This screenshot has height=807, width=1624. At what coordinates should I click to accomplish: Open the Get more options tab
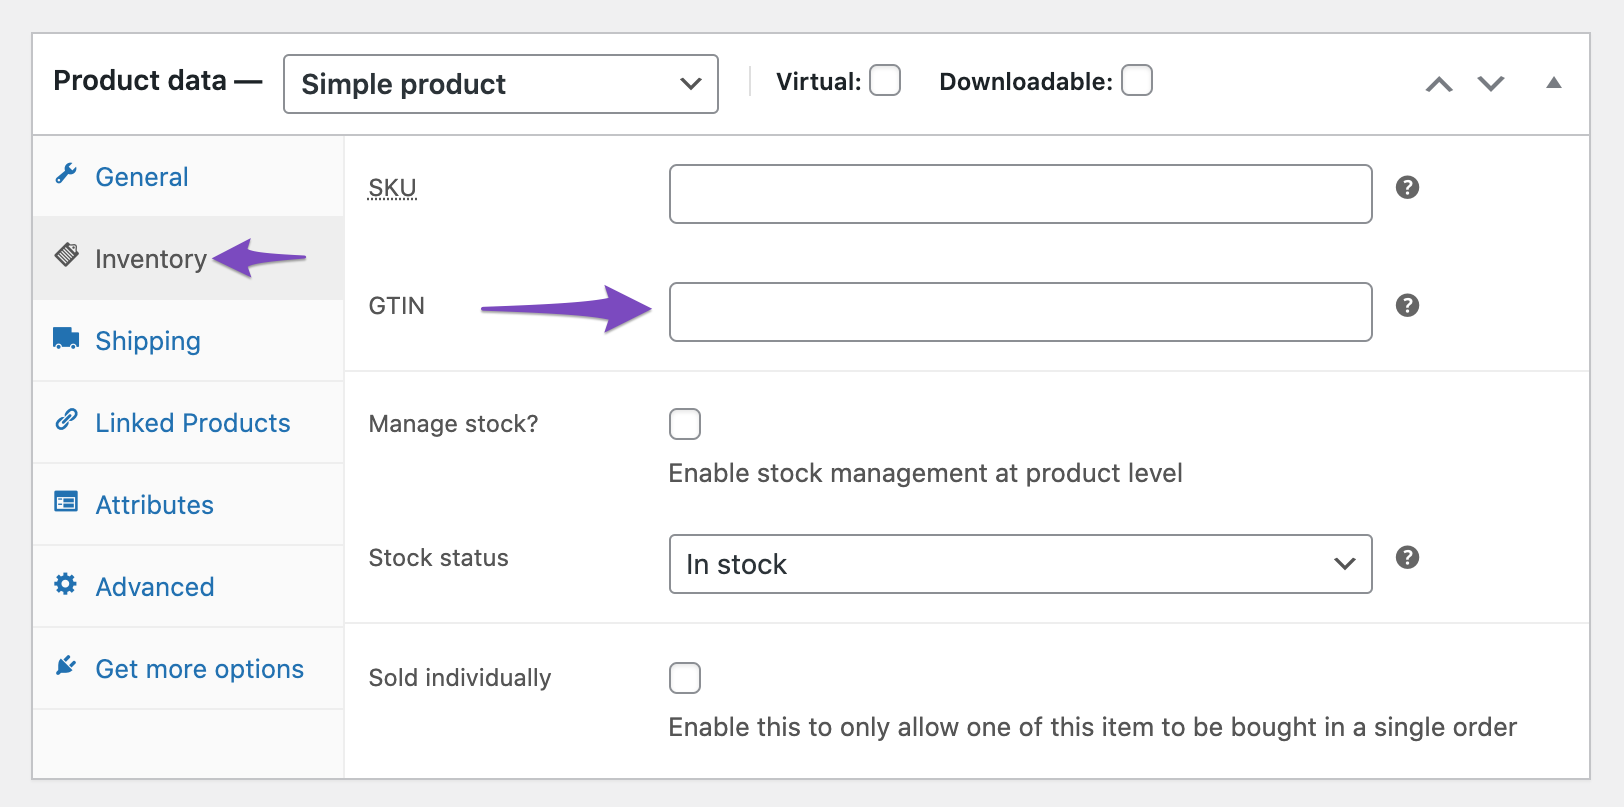188,669
